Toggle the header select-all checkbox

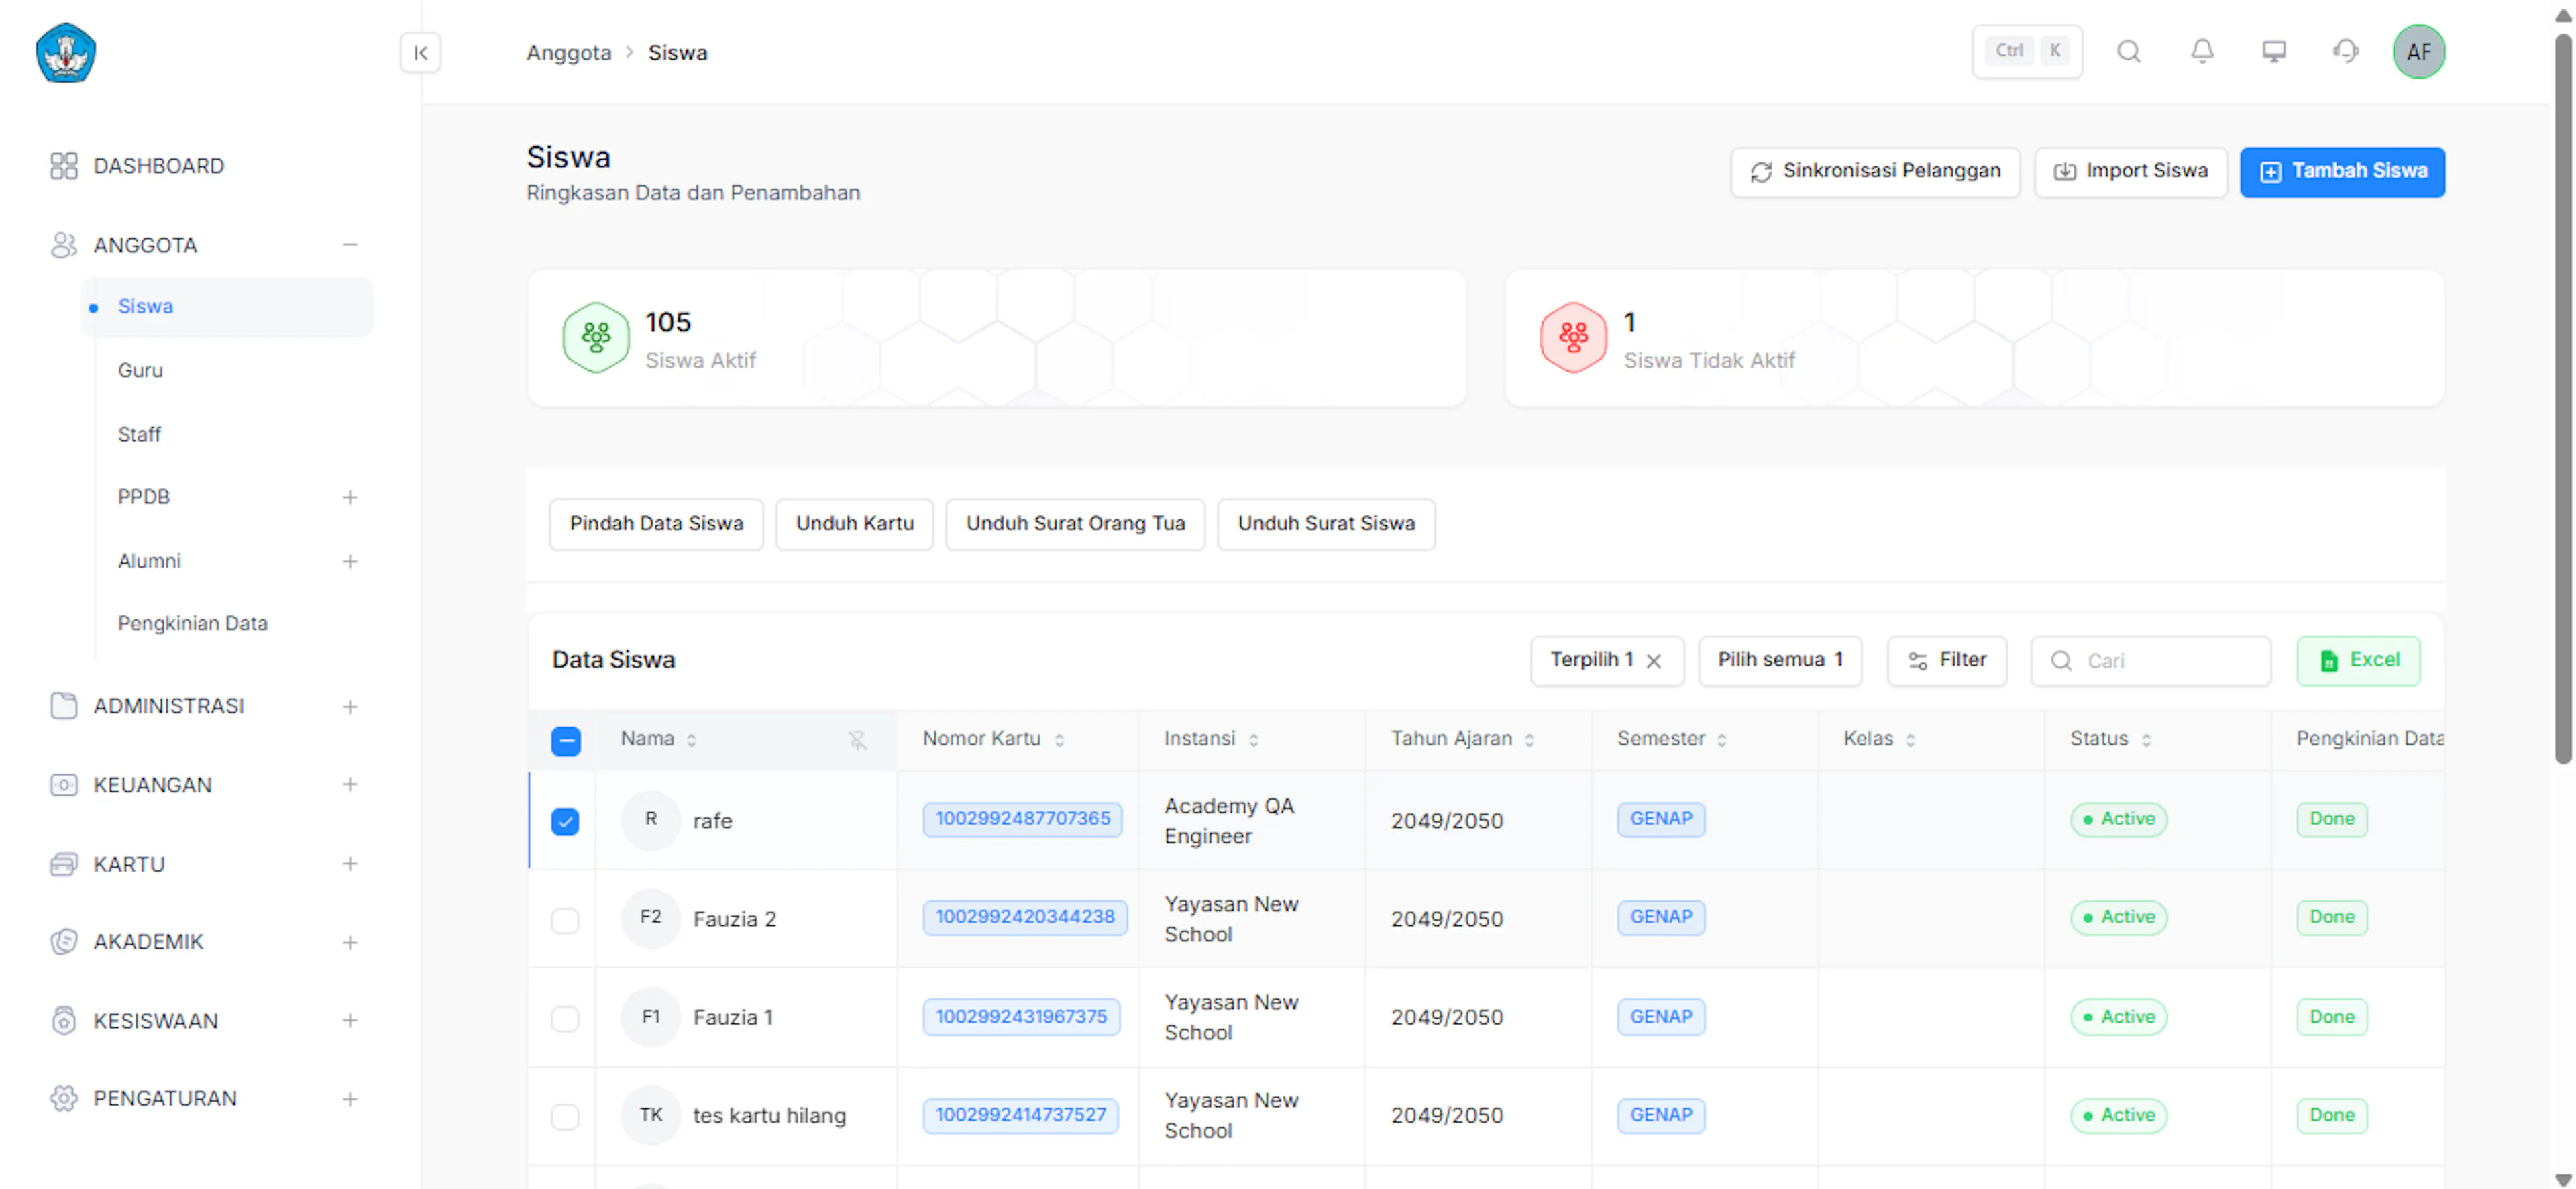point(566,741)
